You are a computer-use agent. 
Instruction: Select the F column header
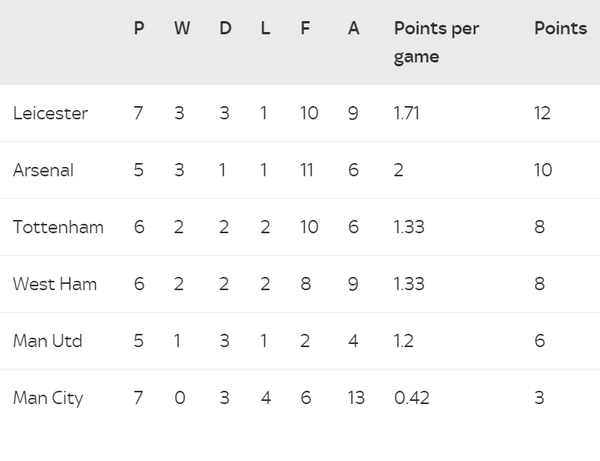(305, 28)
